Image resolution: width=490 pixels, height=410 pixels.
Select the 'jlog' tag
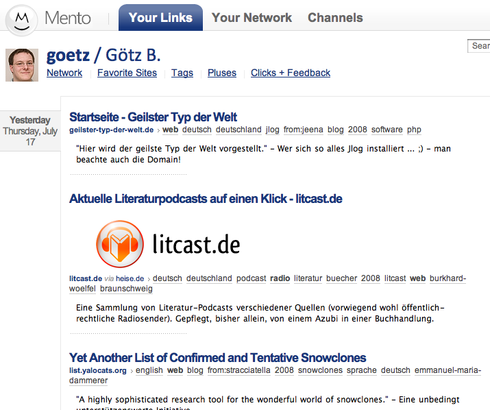(x=272, y=129)
